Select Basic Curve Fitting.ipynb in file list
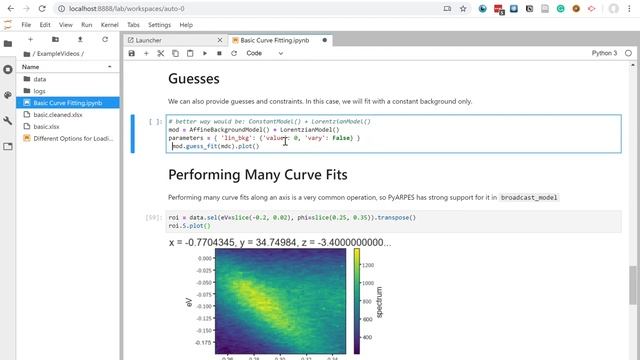 [68, 103]
